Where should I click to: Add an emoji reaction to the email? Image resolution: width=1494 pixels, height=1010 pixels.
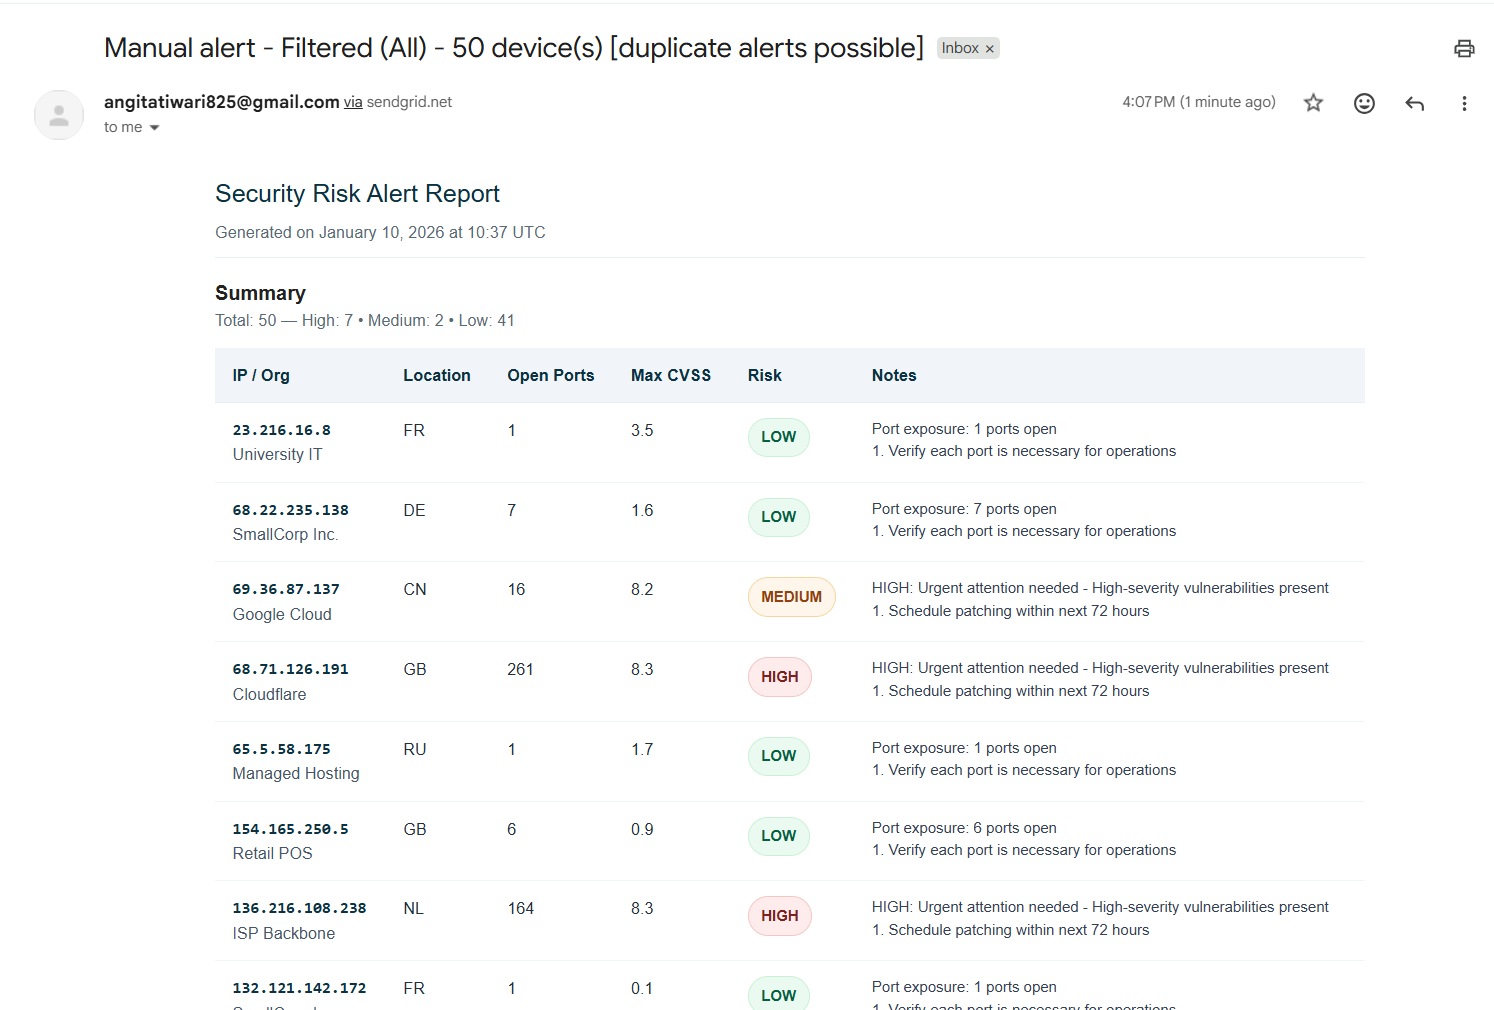[1364, 103]
